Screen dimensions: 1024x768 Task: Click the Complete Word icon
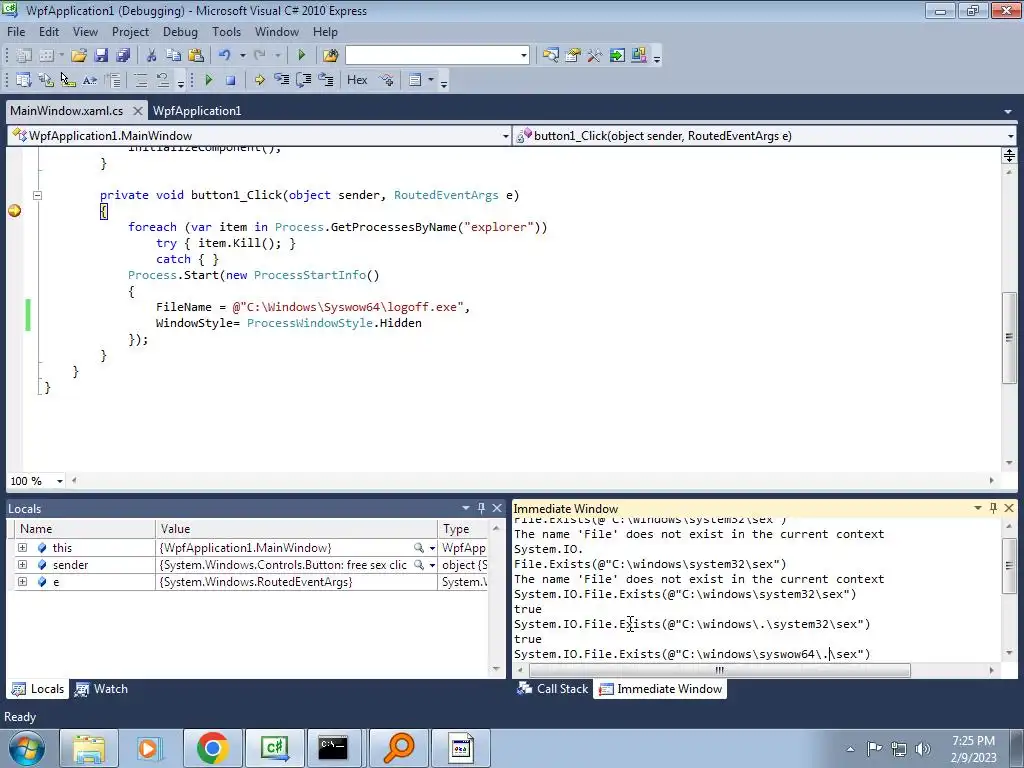(90, 80)
